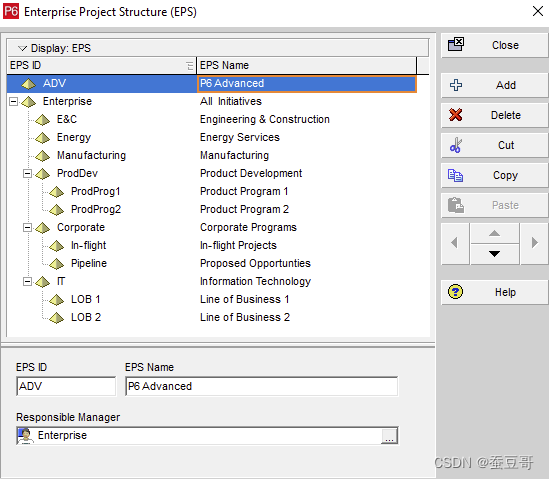Screen dimensions: 549x479
Task: Click the Cut scissors icon
Action: [x=456, y=145]
